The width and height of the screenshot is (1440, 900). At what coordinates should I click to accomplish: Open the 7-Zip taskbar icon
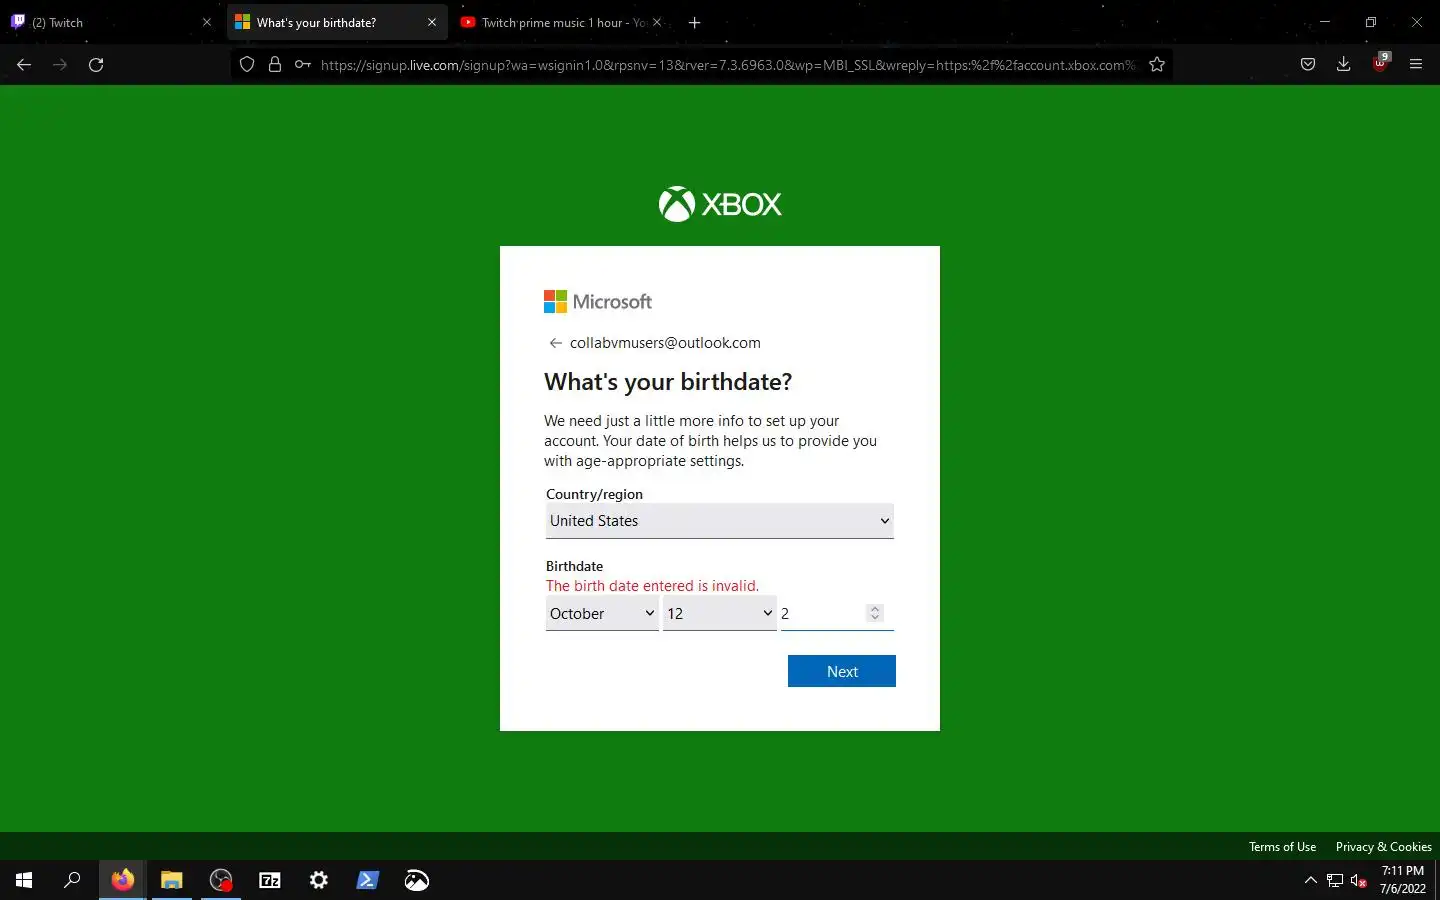[270, 880]
